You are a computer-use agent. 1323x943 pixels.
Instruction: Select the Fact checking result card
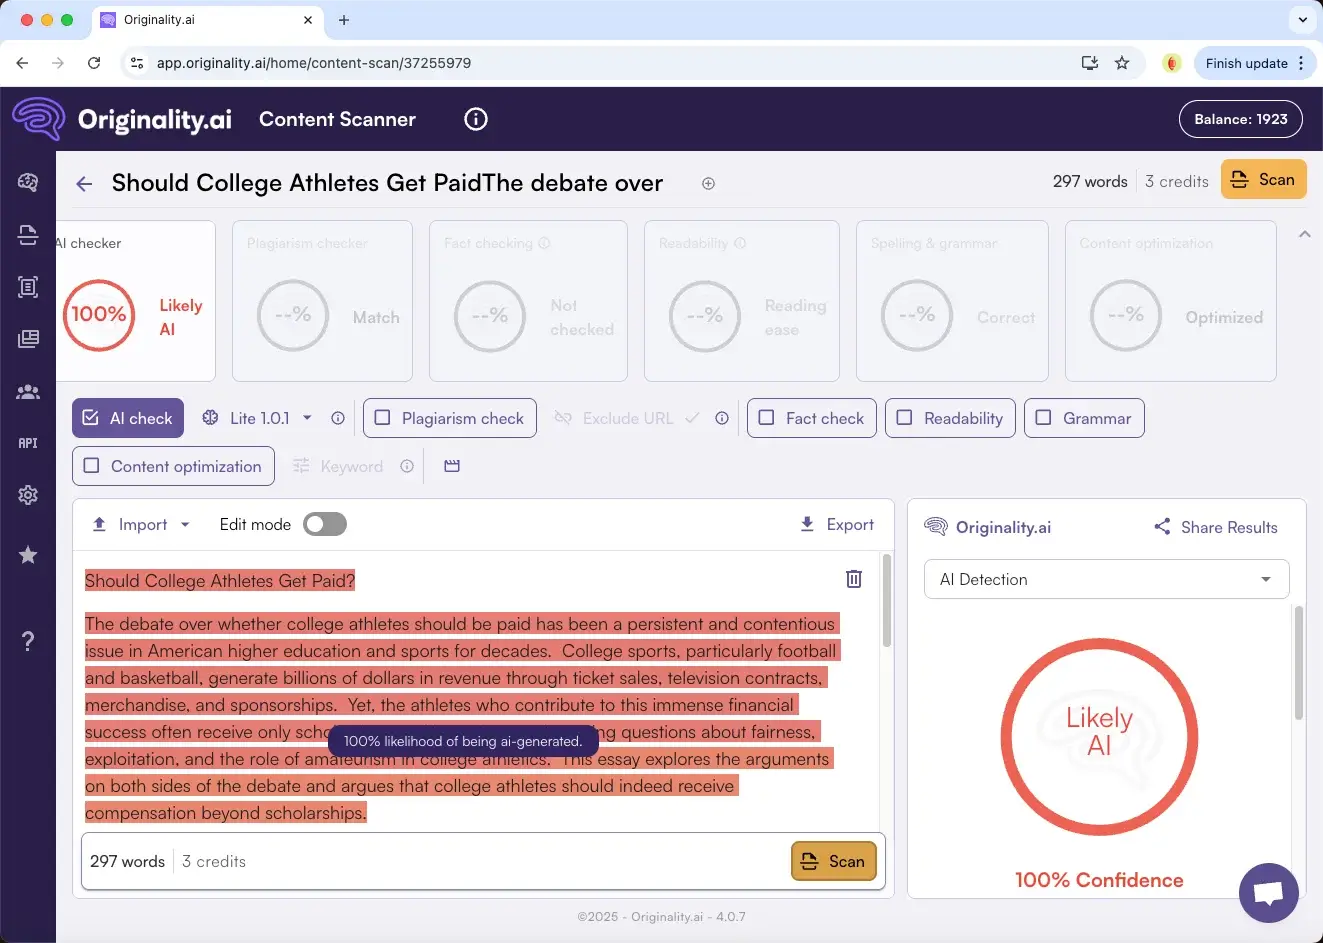coord(528,301)
